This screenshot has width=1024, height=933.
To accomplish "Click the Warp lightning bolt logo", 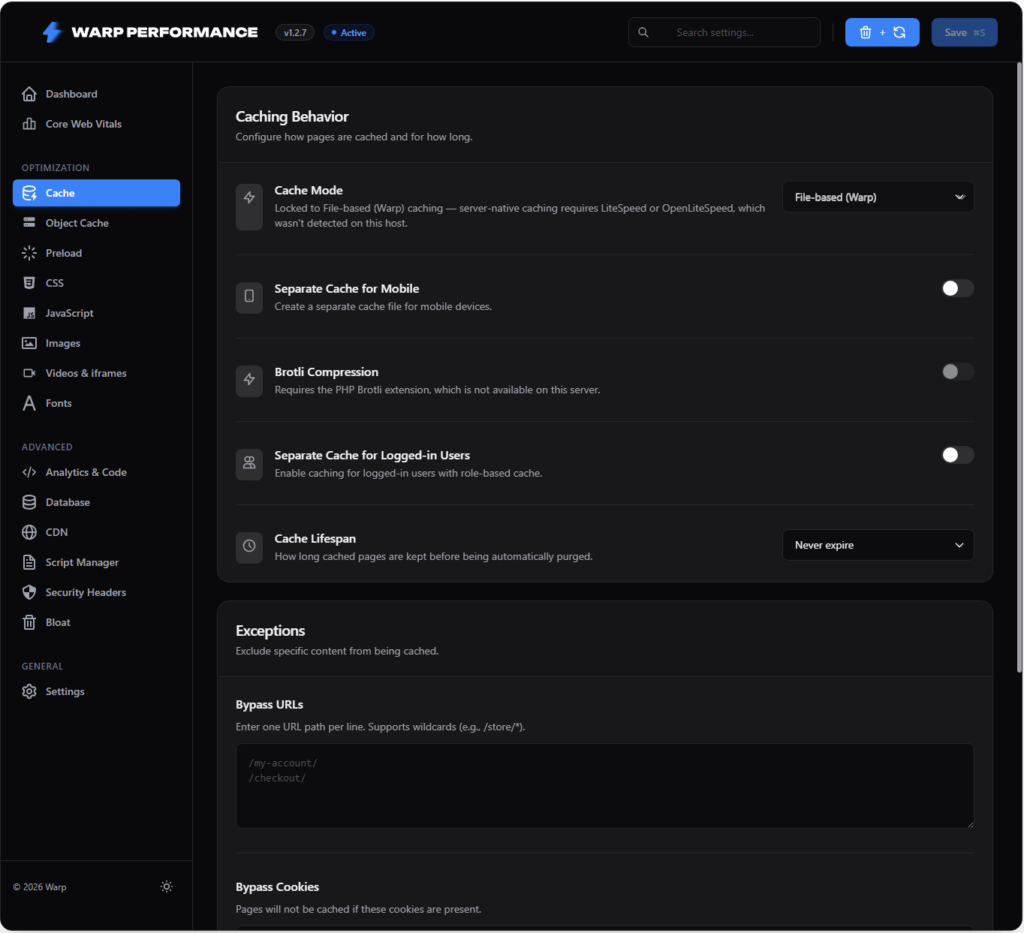I will coord(52,32).
